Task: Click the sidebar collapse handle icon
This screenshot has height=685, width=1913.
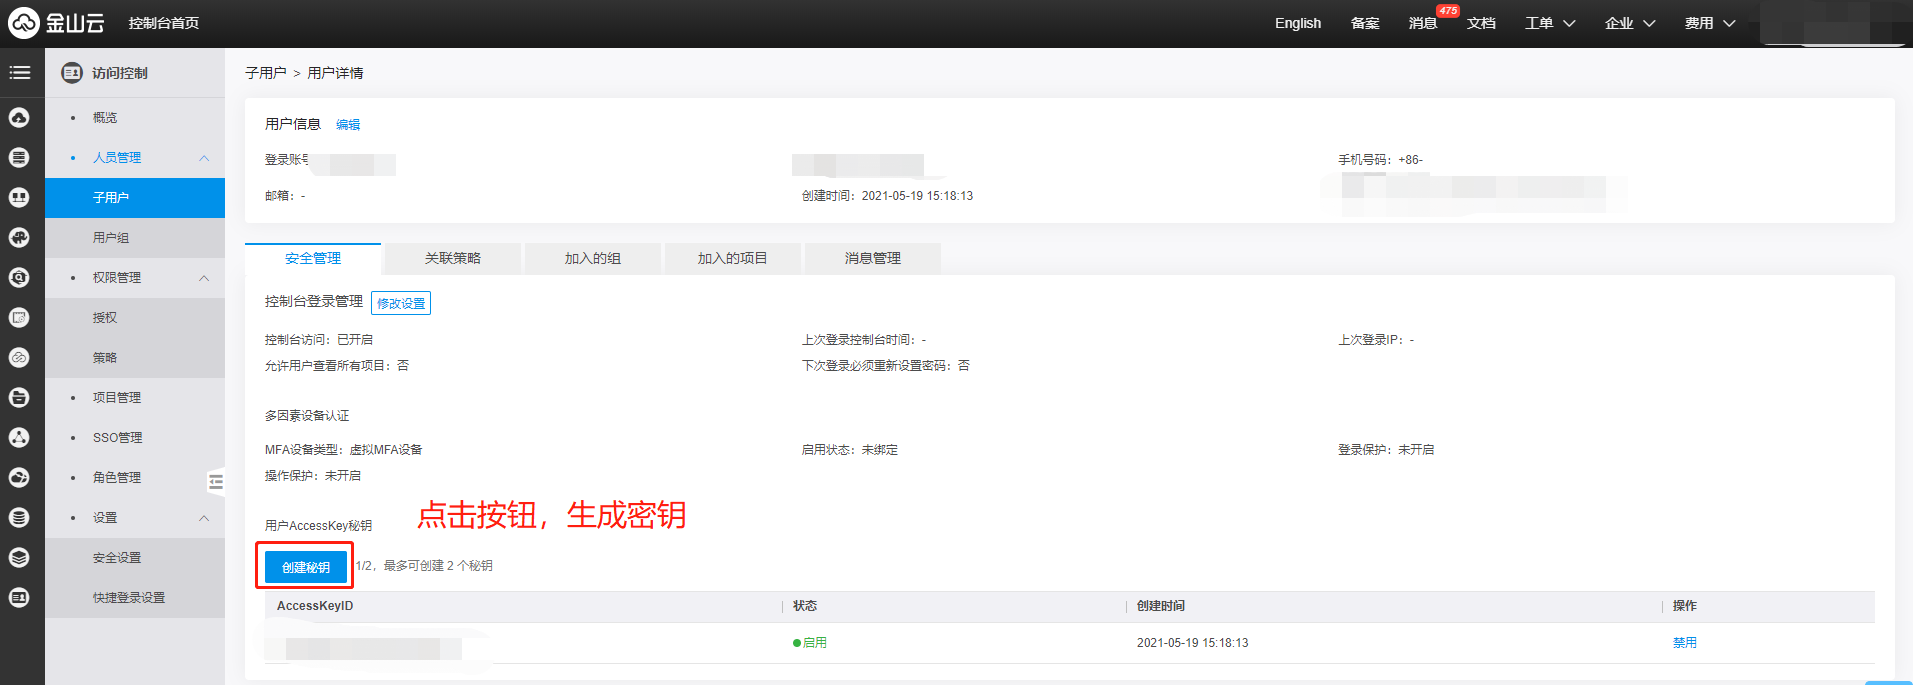Action: (x=216, y=482)
